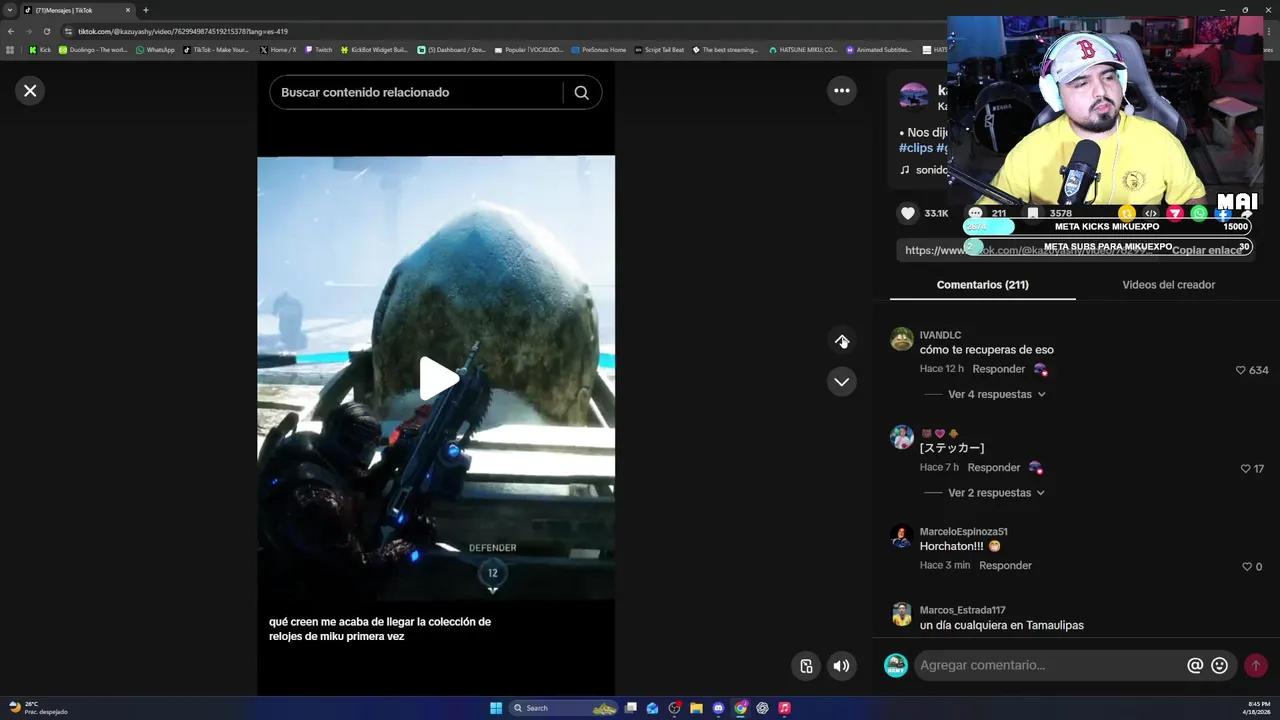This screenshot has height=720, width=1280.
Task: Go to the next video with the down arrow
Action: coord(842,382)
